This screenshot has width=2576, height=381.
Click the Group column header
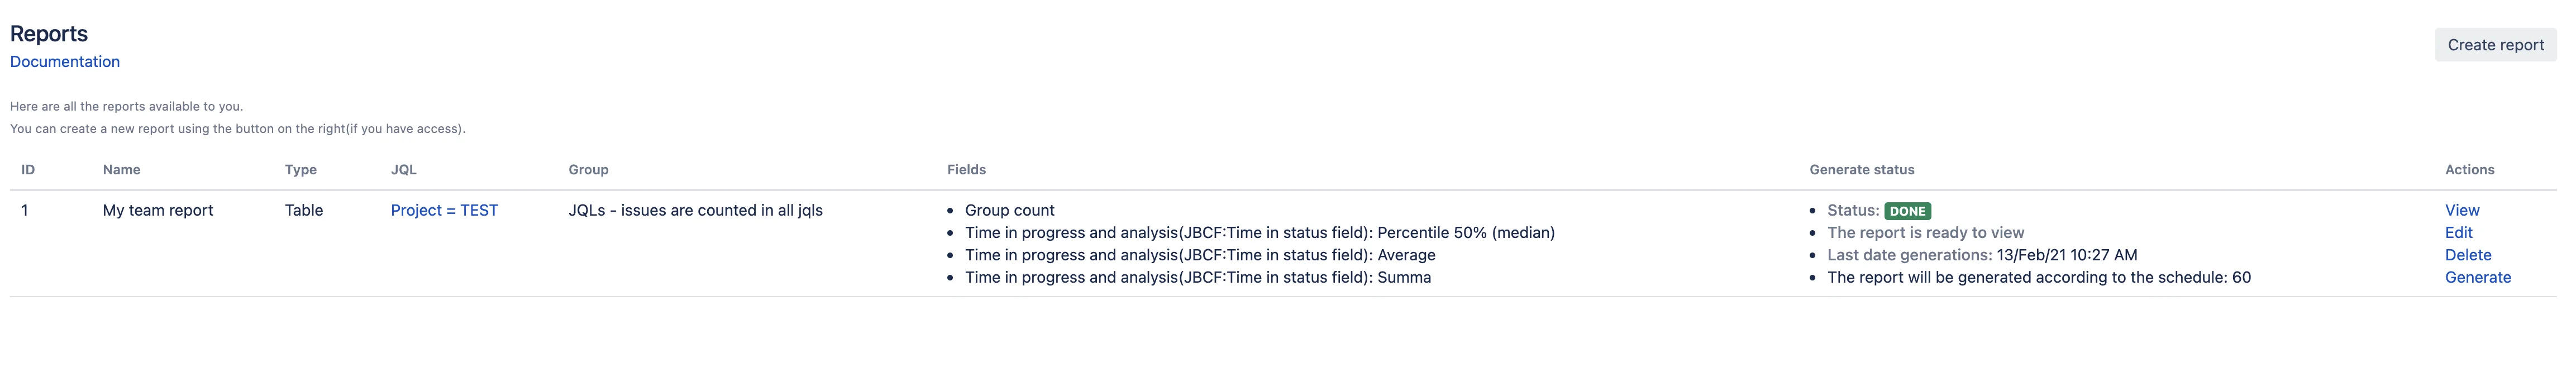click(x=588, y=170)
